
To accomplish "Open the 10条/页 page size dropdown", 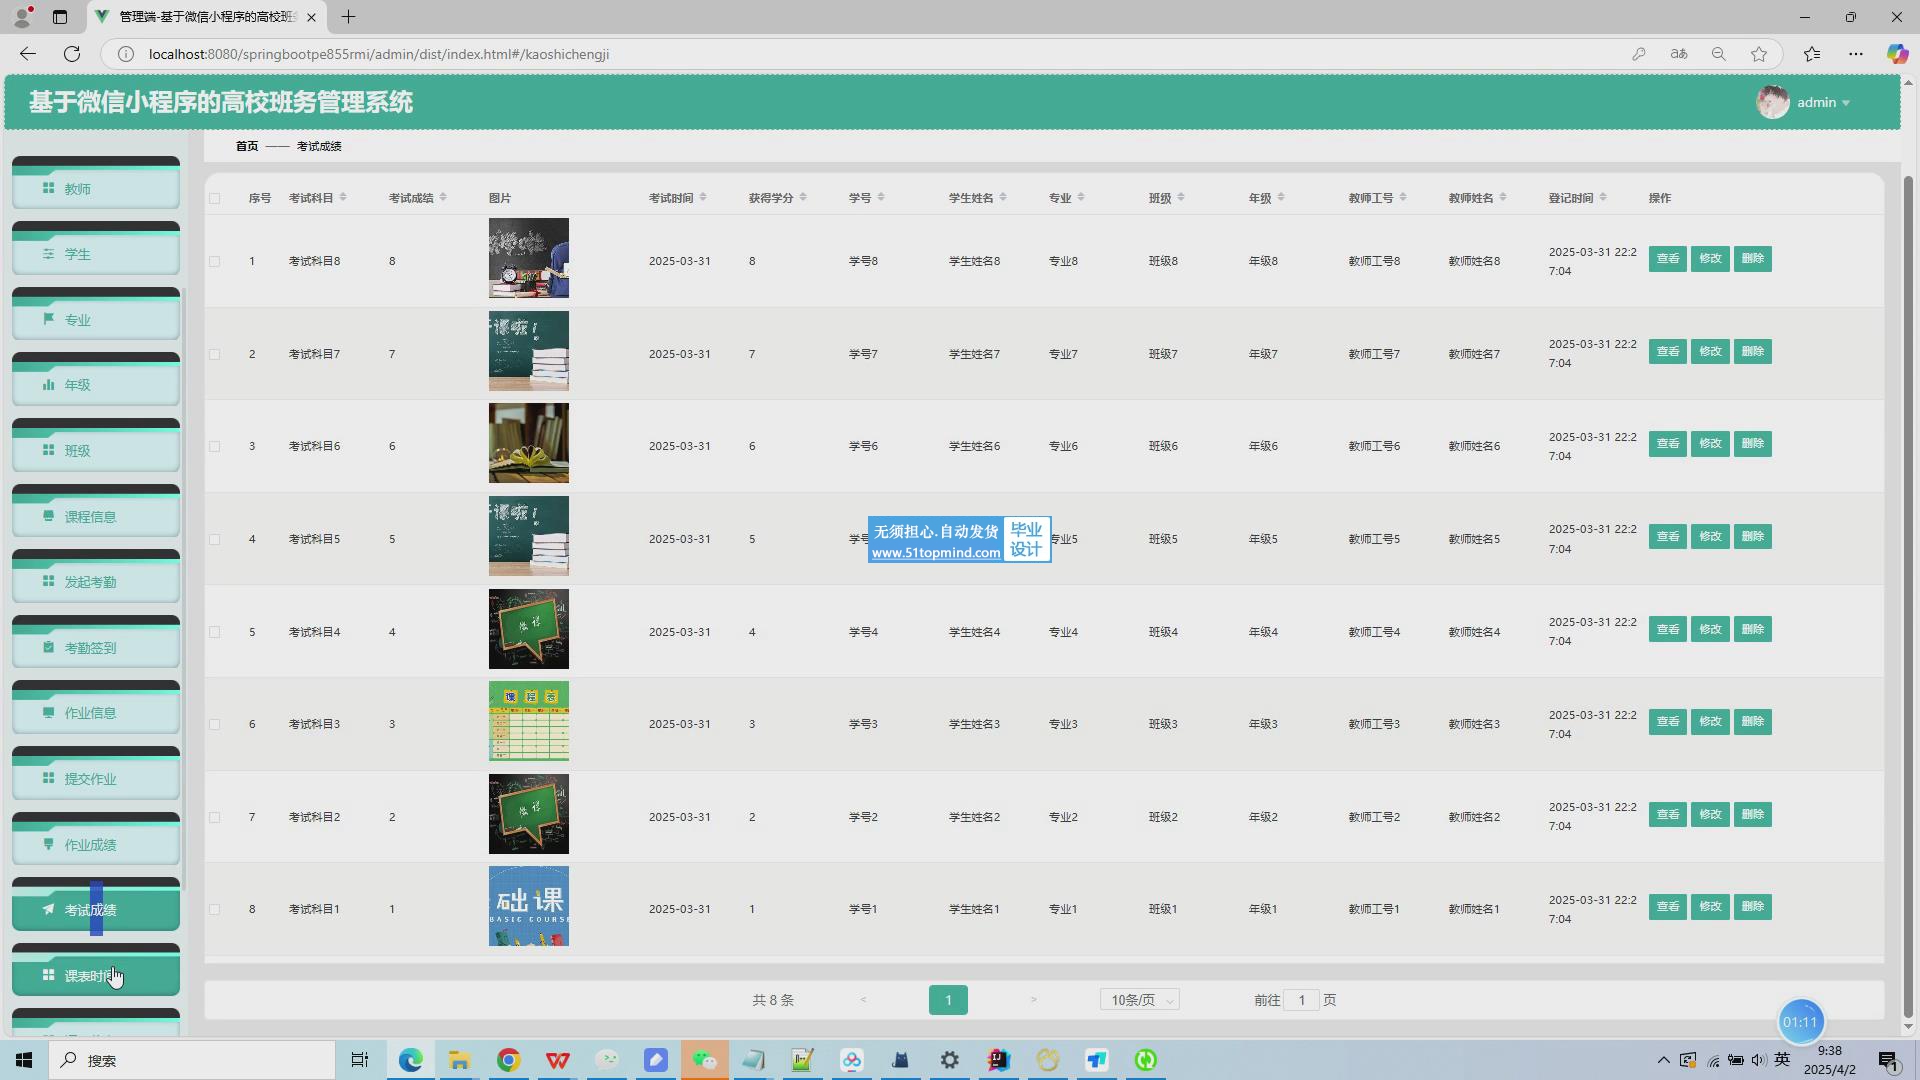I will [x=1140, y=1000].
